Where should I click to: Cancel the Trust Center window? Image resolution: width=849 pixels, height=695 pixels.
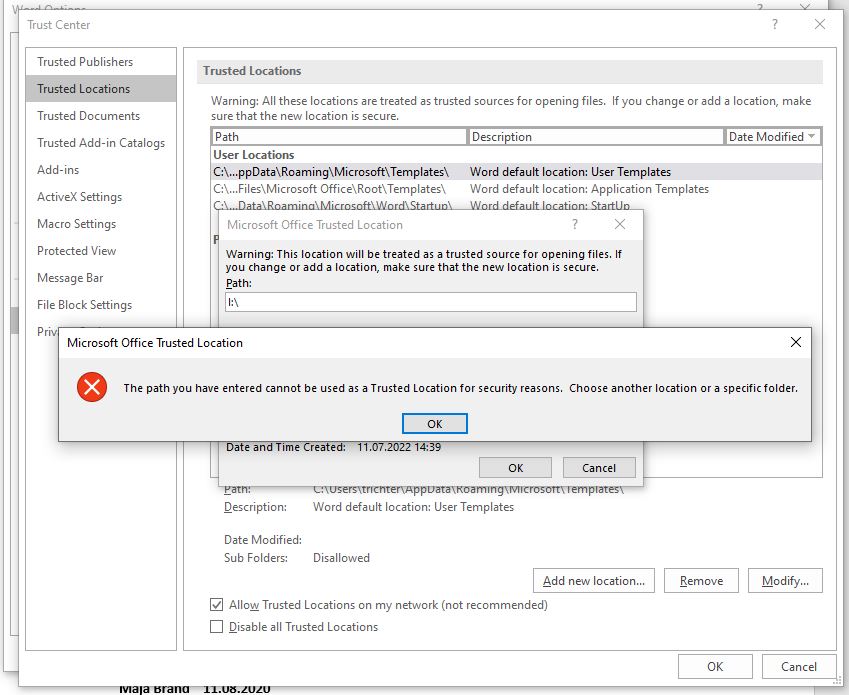pyautogui.click(x=799, y=666)
